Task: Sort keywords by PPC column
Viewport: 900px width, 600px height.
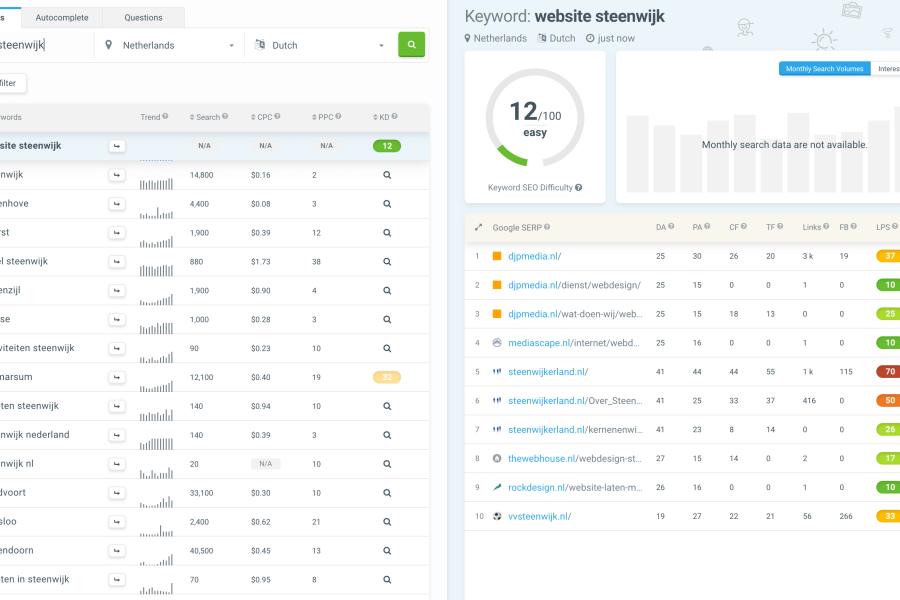Action: coord(323,117)
